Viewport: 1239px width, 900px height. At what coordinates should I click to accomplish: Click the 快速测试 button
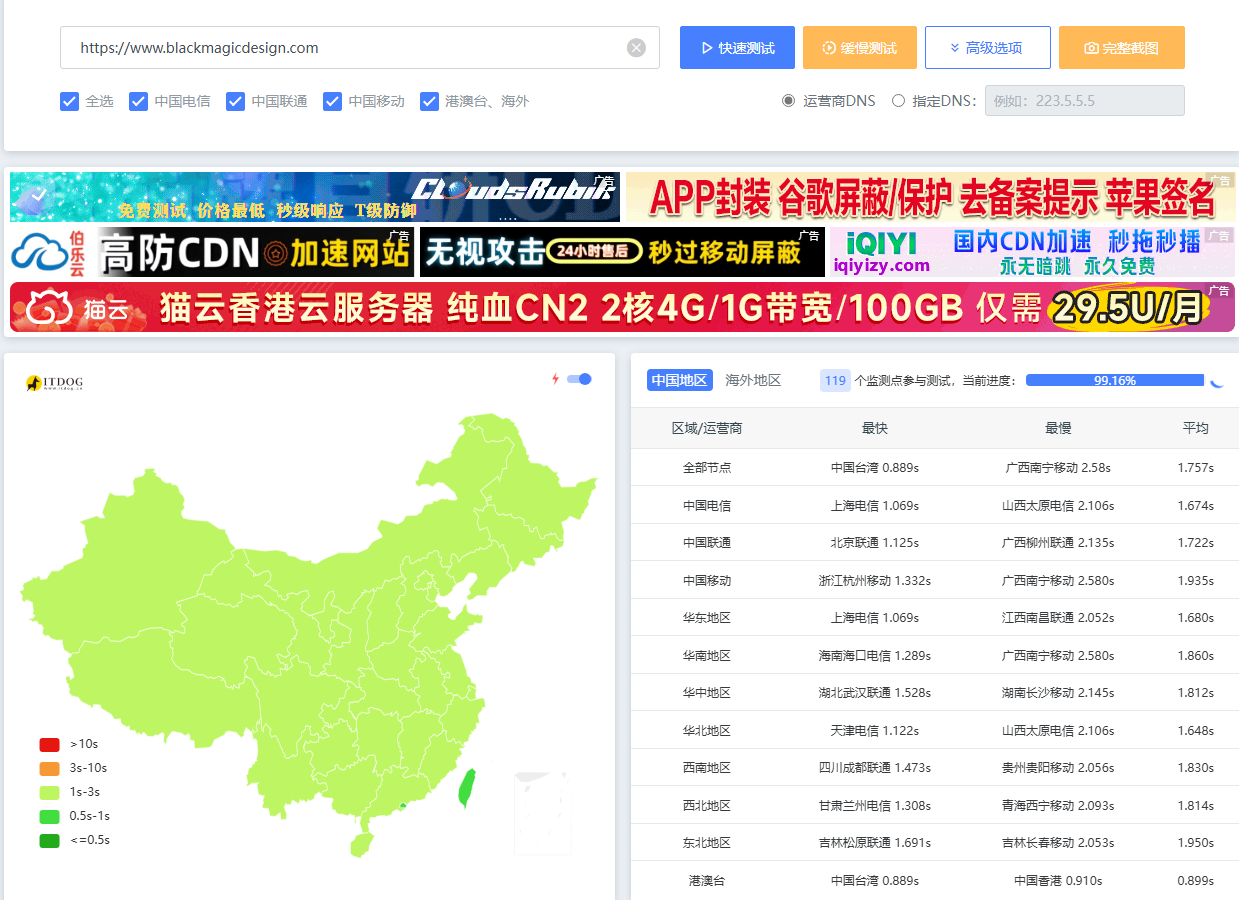tap(737, 48)
